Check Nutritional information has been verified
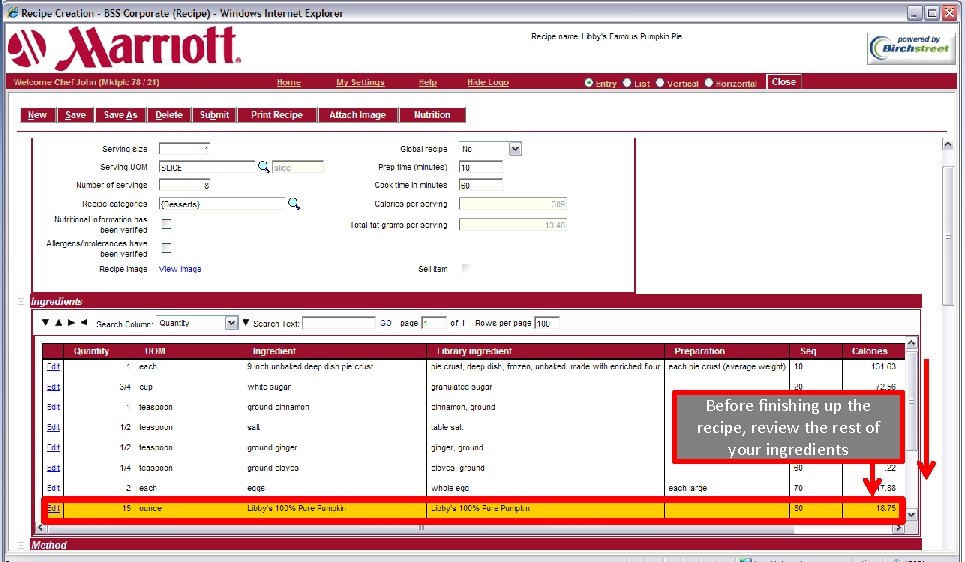The height and width of the screenshot is (562, 965). [166, 223]
